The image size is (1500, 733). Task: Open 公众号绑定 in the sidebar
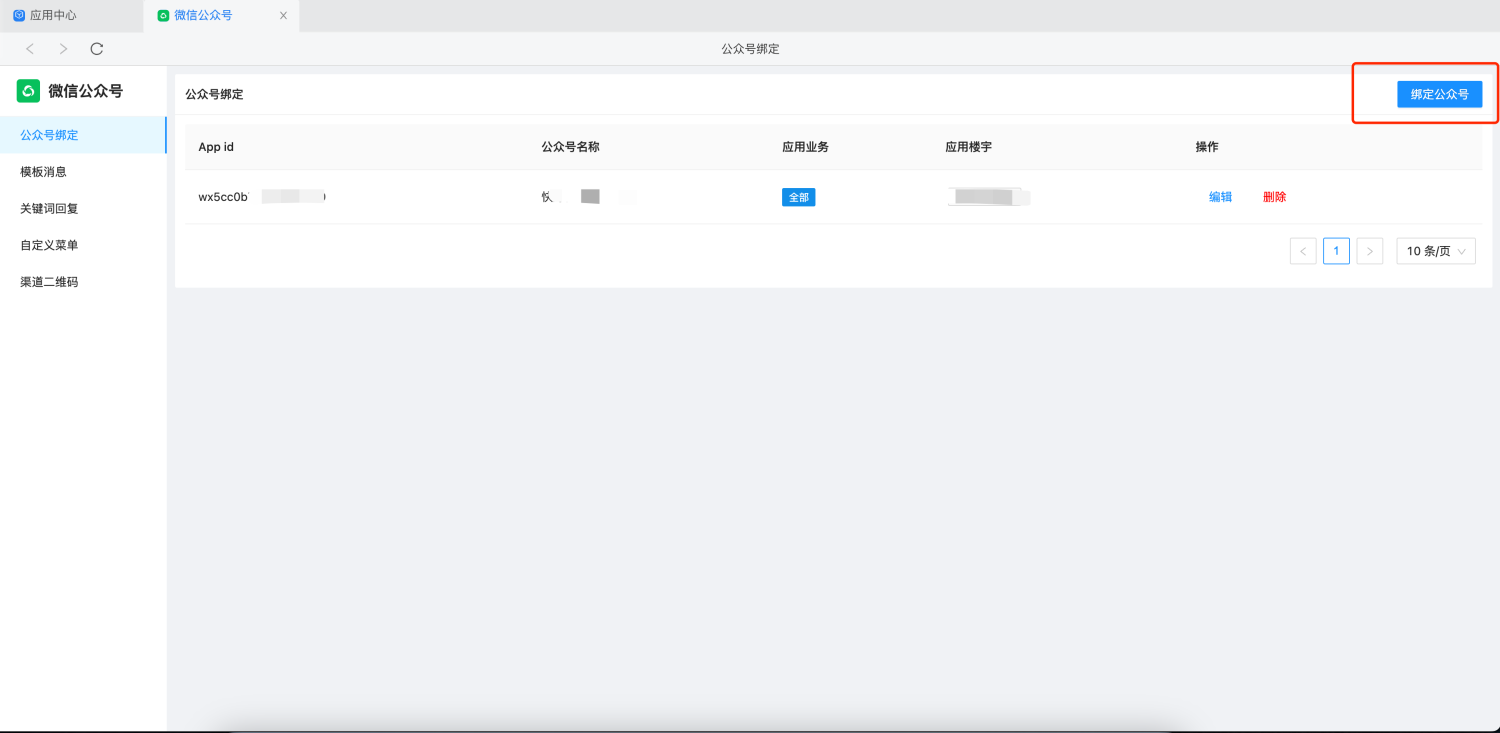pyautogui.click(x=49, y=135)
